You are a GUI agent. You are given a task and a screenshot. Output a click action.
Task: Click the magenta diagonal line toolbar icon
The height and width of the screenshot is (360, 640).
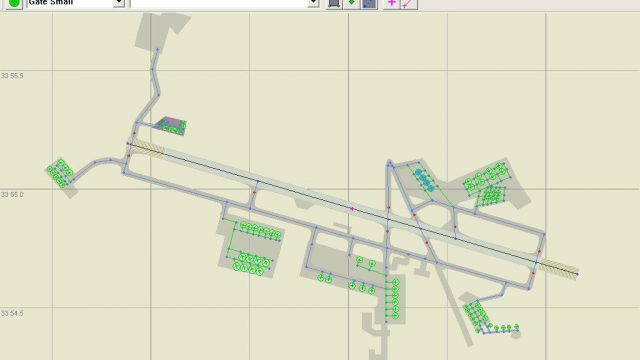pos(408,3)
